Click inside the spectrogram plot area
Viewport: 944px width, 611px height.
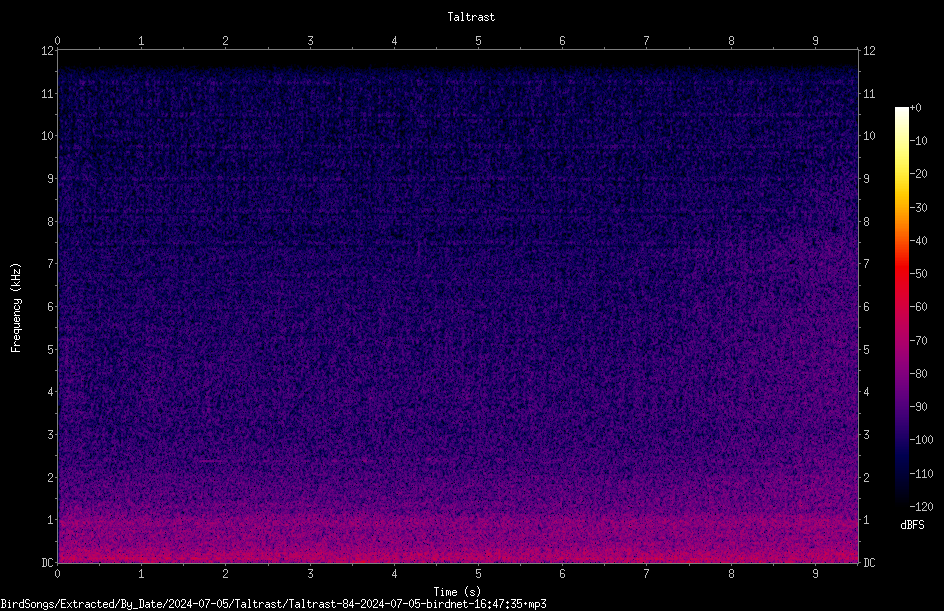coord(458,306)
